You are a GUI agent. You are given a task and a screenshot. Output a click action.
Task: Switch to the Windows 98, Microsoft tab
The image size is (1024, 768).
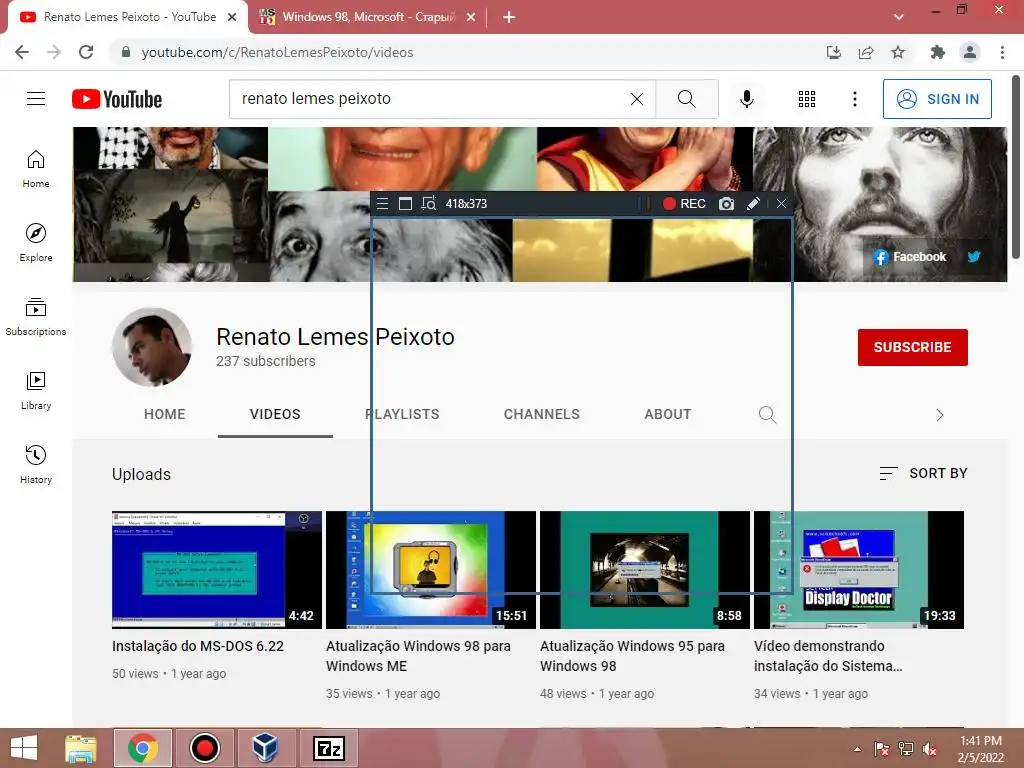pyautogui.click(x=367, y=17)
